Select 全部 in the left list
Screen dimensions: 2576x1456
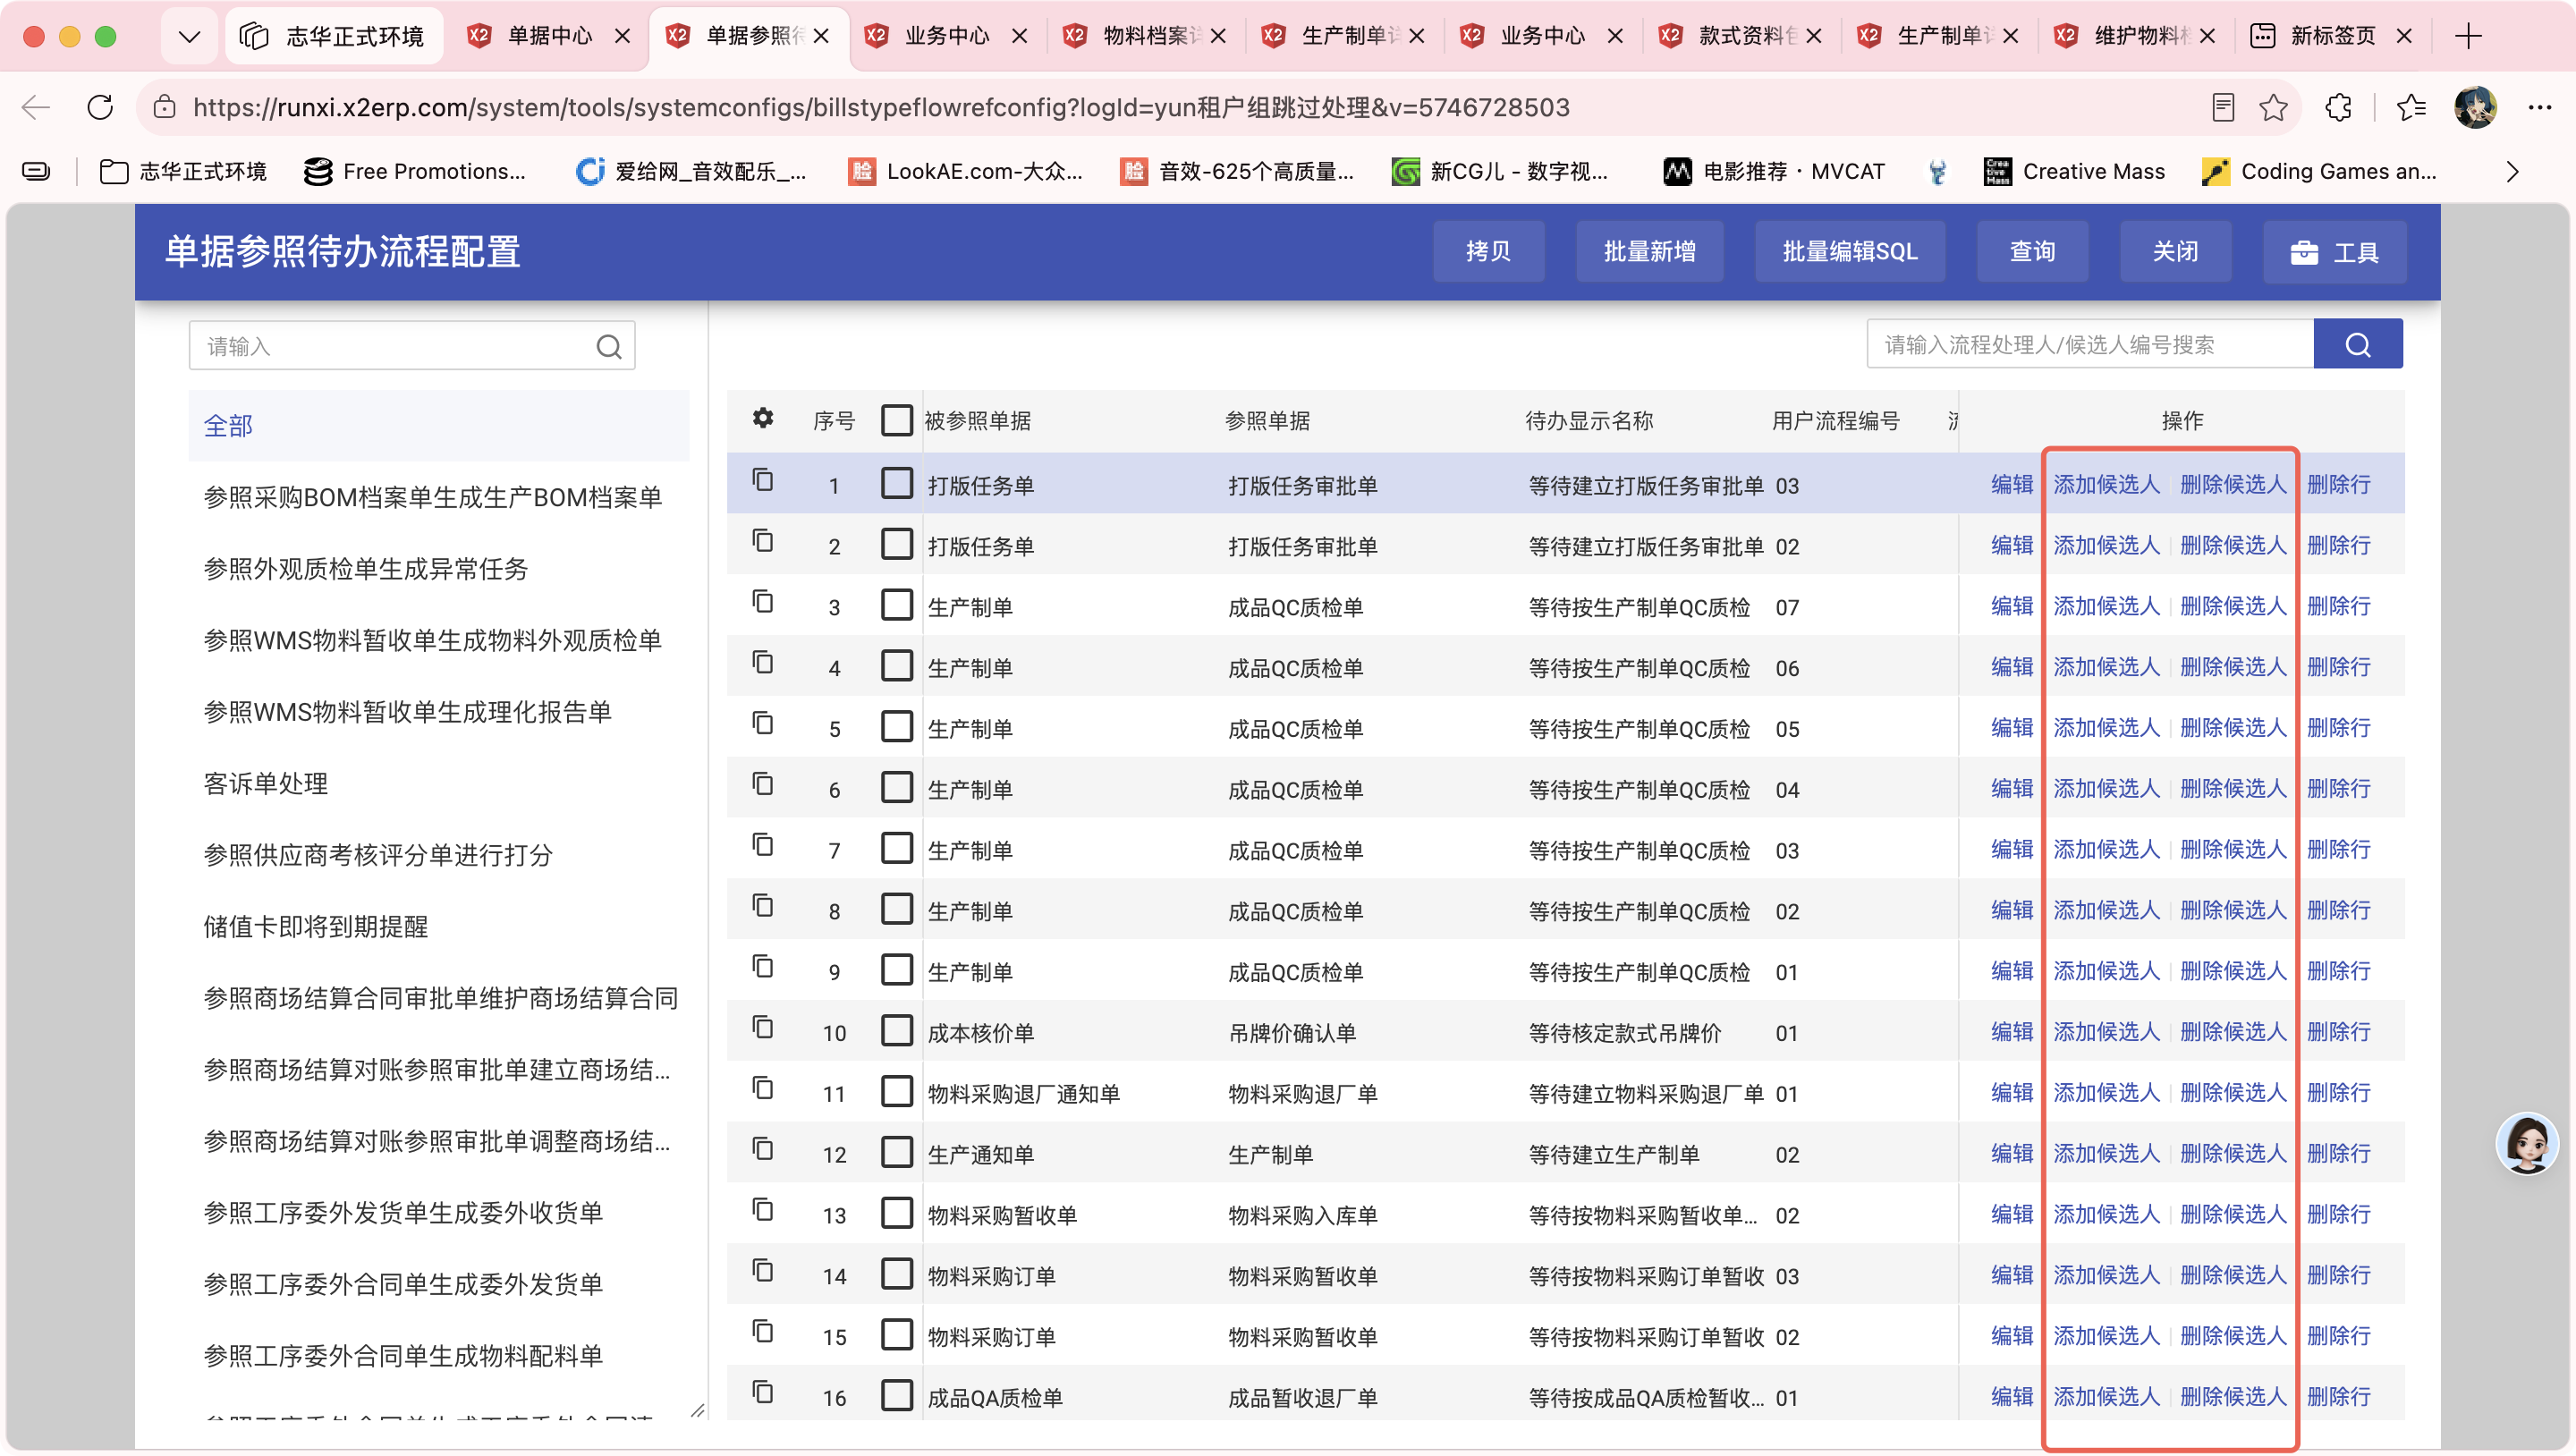coord(438,426)
